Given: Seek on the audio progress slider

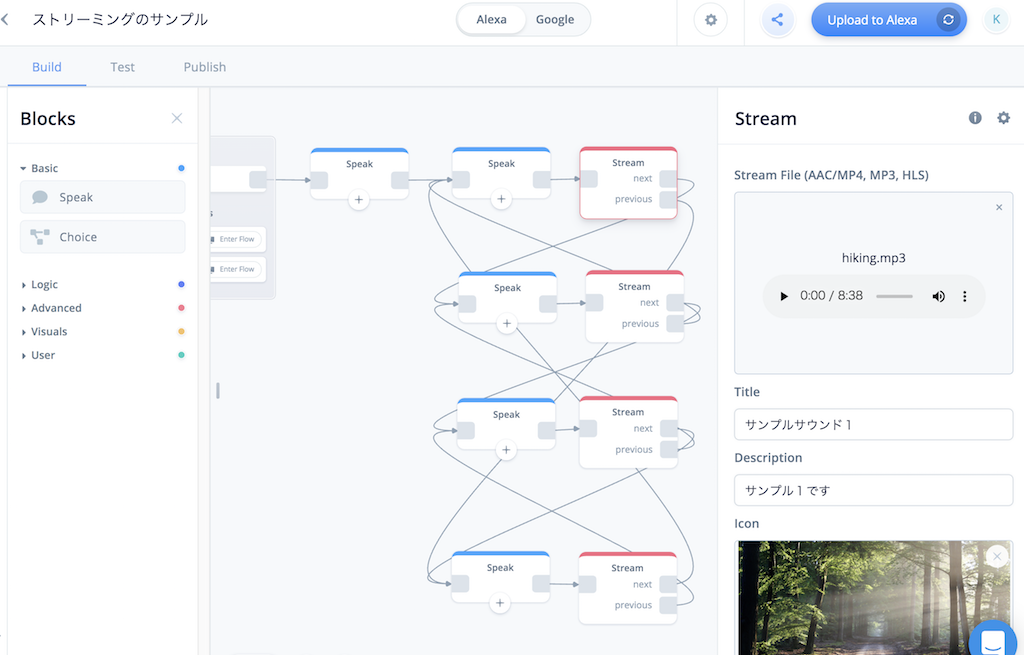Looking at the screenshot, I should point(894,296).
